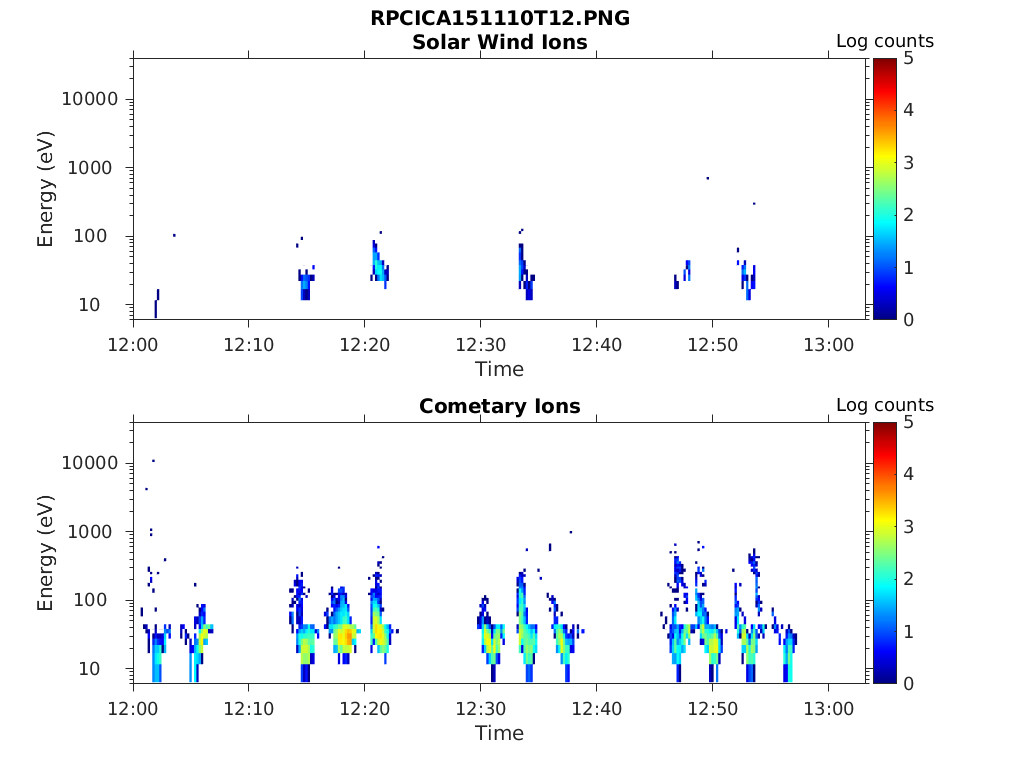Screen dimensions: 1024x768
Task: Click the 12:50 tick label on top plot
Action: pos(712,345)
